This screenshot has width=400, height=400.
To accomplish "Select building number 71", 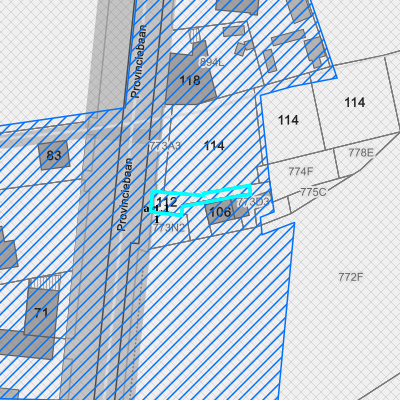I will 41,313.
